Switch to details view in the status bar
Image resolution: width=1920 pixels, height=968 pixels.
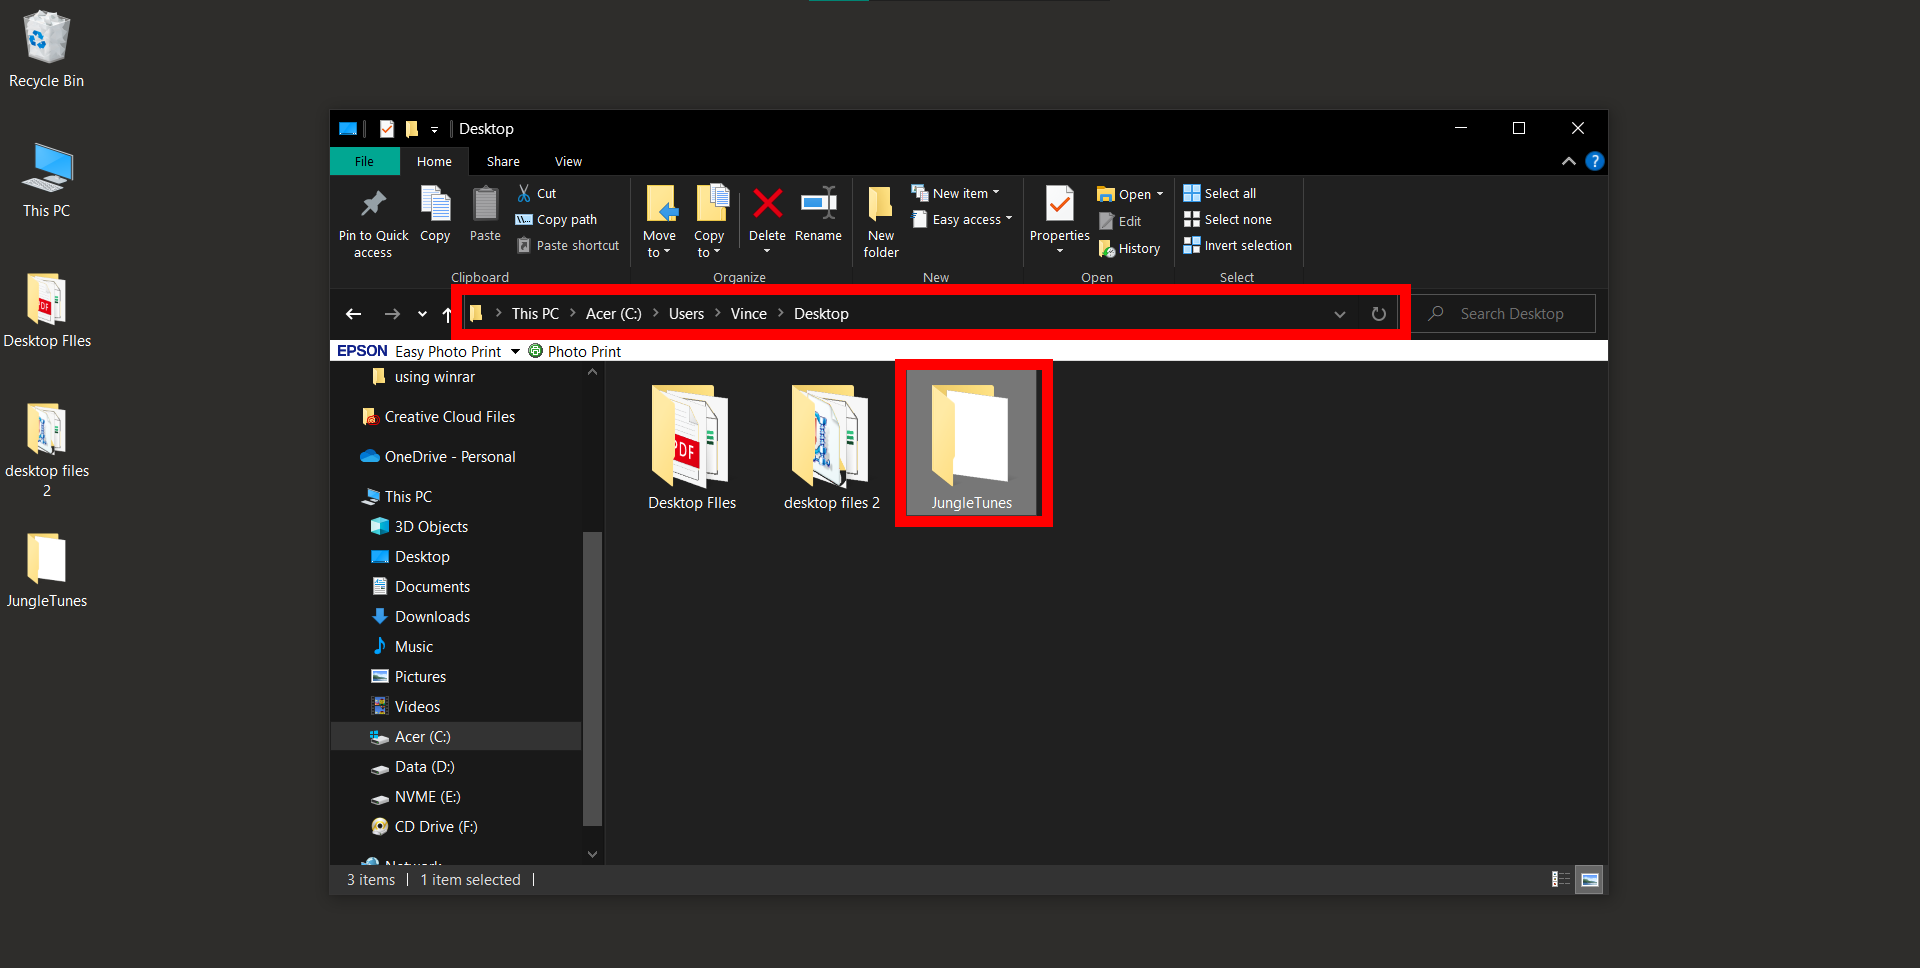[x=1561, y=880]
